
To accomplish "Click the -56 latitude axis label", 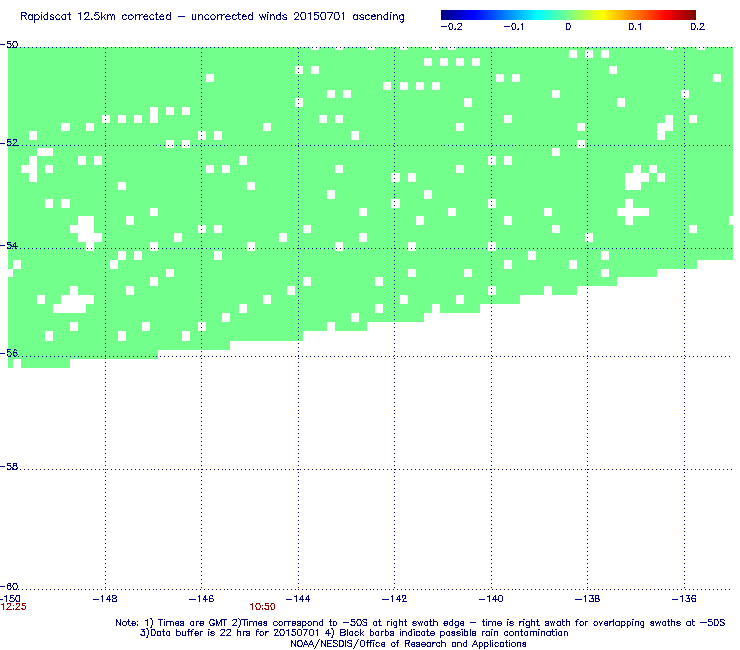I will pos(9,353).
